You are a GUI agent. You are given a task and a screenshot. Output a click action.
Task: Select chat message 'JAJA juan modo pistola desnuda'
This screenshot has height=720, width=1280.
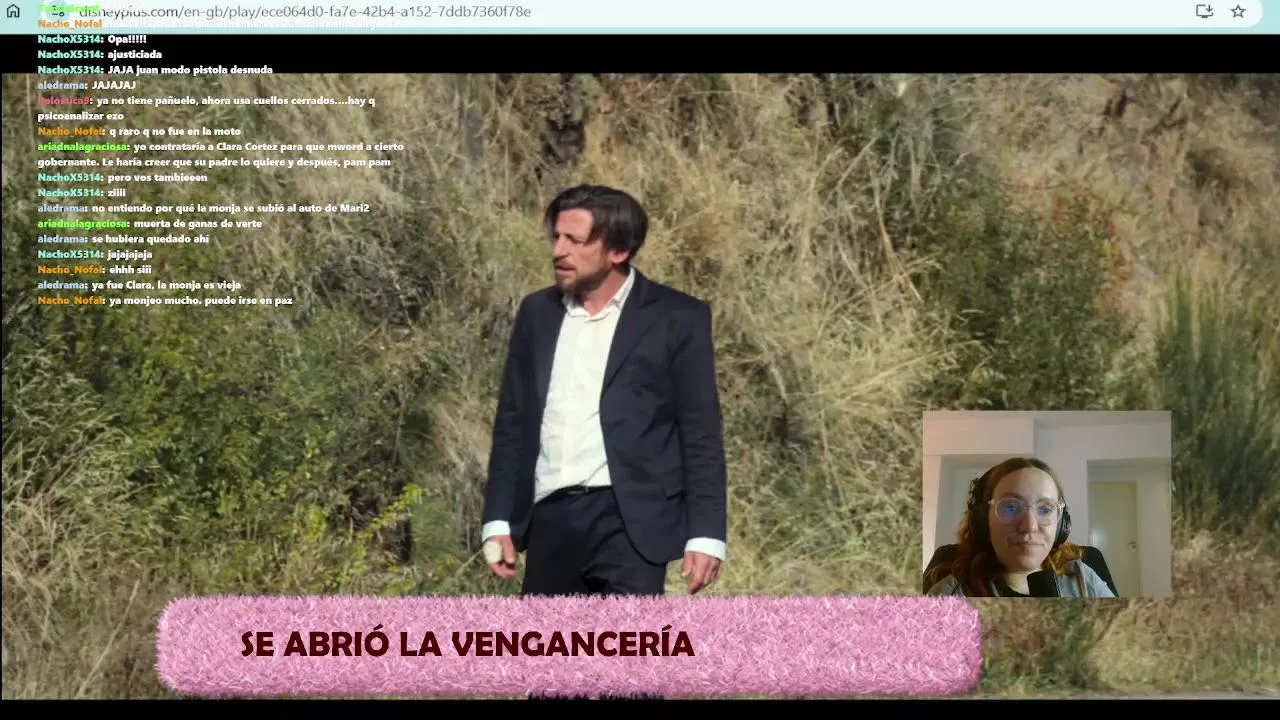(x=190, y=70)
